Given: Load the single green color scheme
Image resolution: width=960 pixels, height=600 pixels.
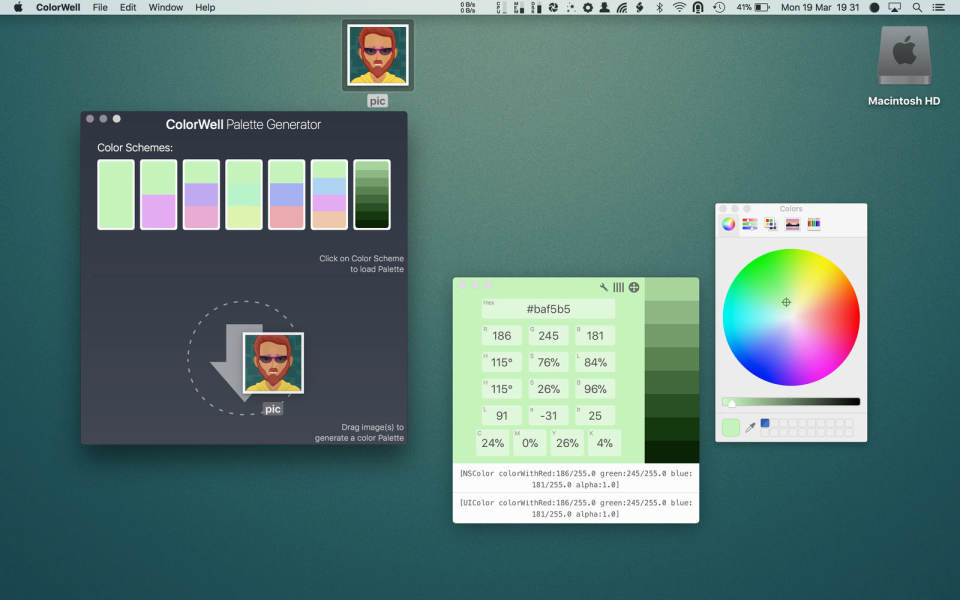Looking at the screenshot, I should click(116, 195).
